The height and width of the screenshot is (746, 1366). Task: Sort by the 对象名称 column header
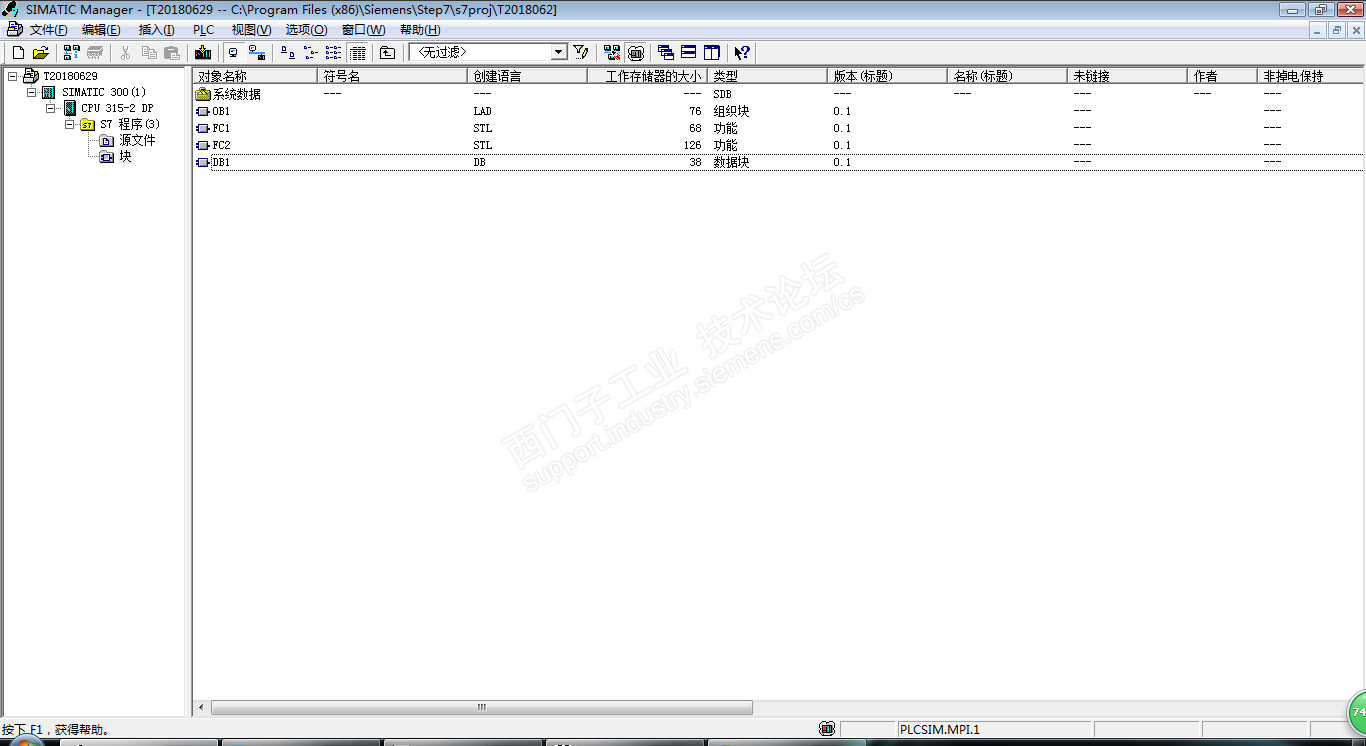click(255, 76)
